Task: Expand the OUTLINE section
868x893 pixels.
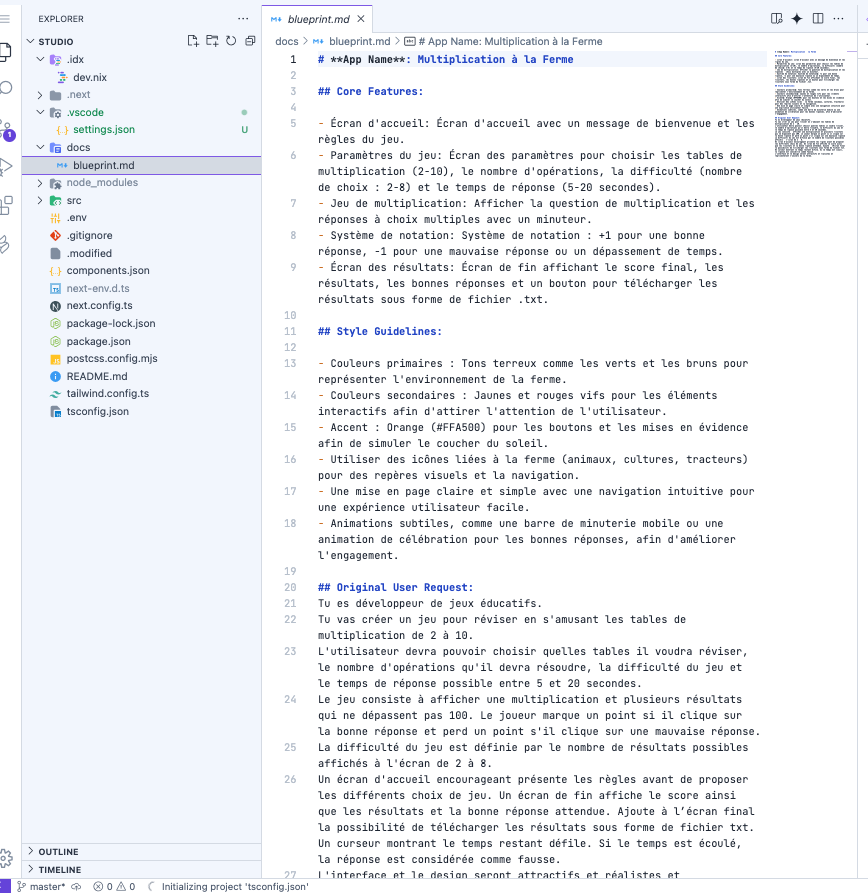Action: pos(59,852)
